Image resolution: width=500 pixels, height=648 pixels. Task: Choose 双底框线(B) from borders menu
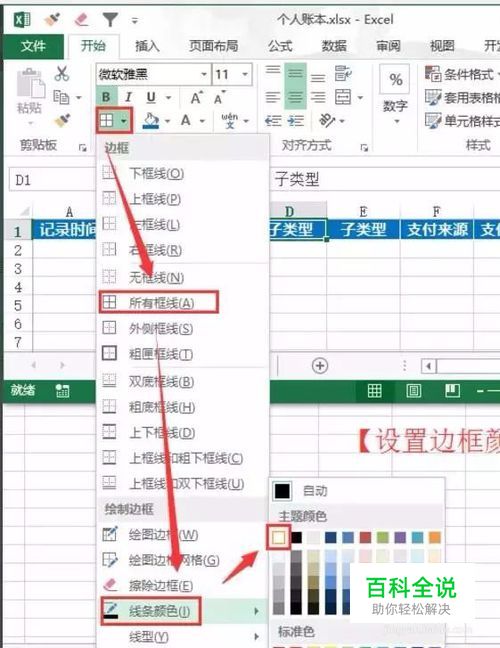tap(182, 381)
